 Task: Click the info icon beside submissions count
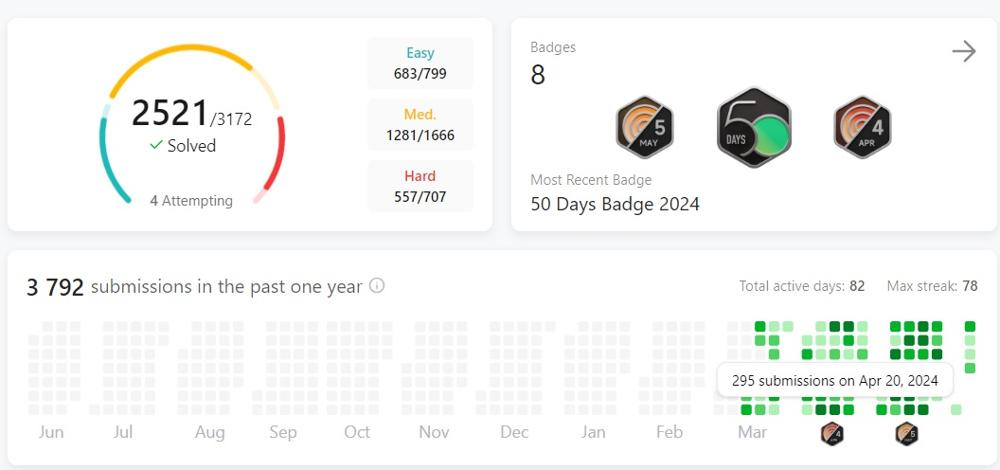click(377, 286)
